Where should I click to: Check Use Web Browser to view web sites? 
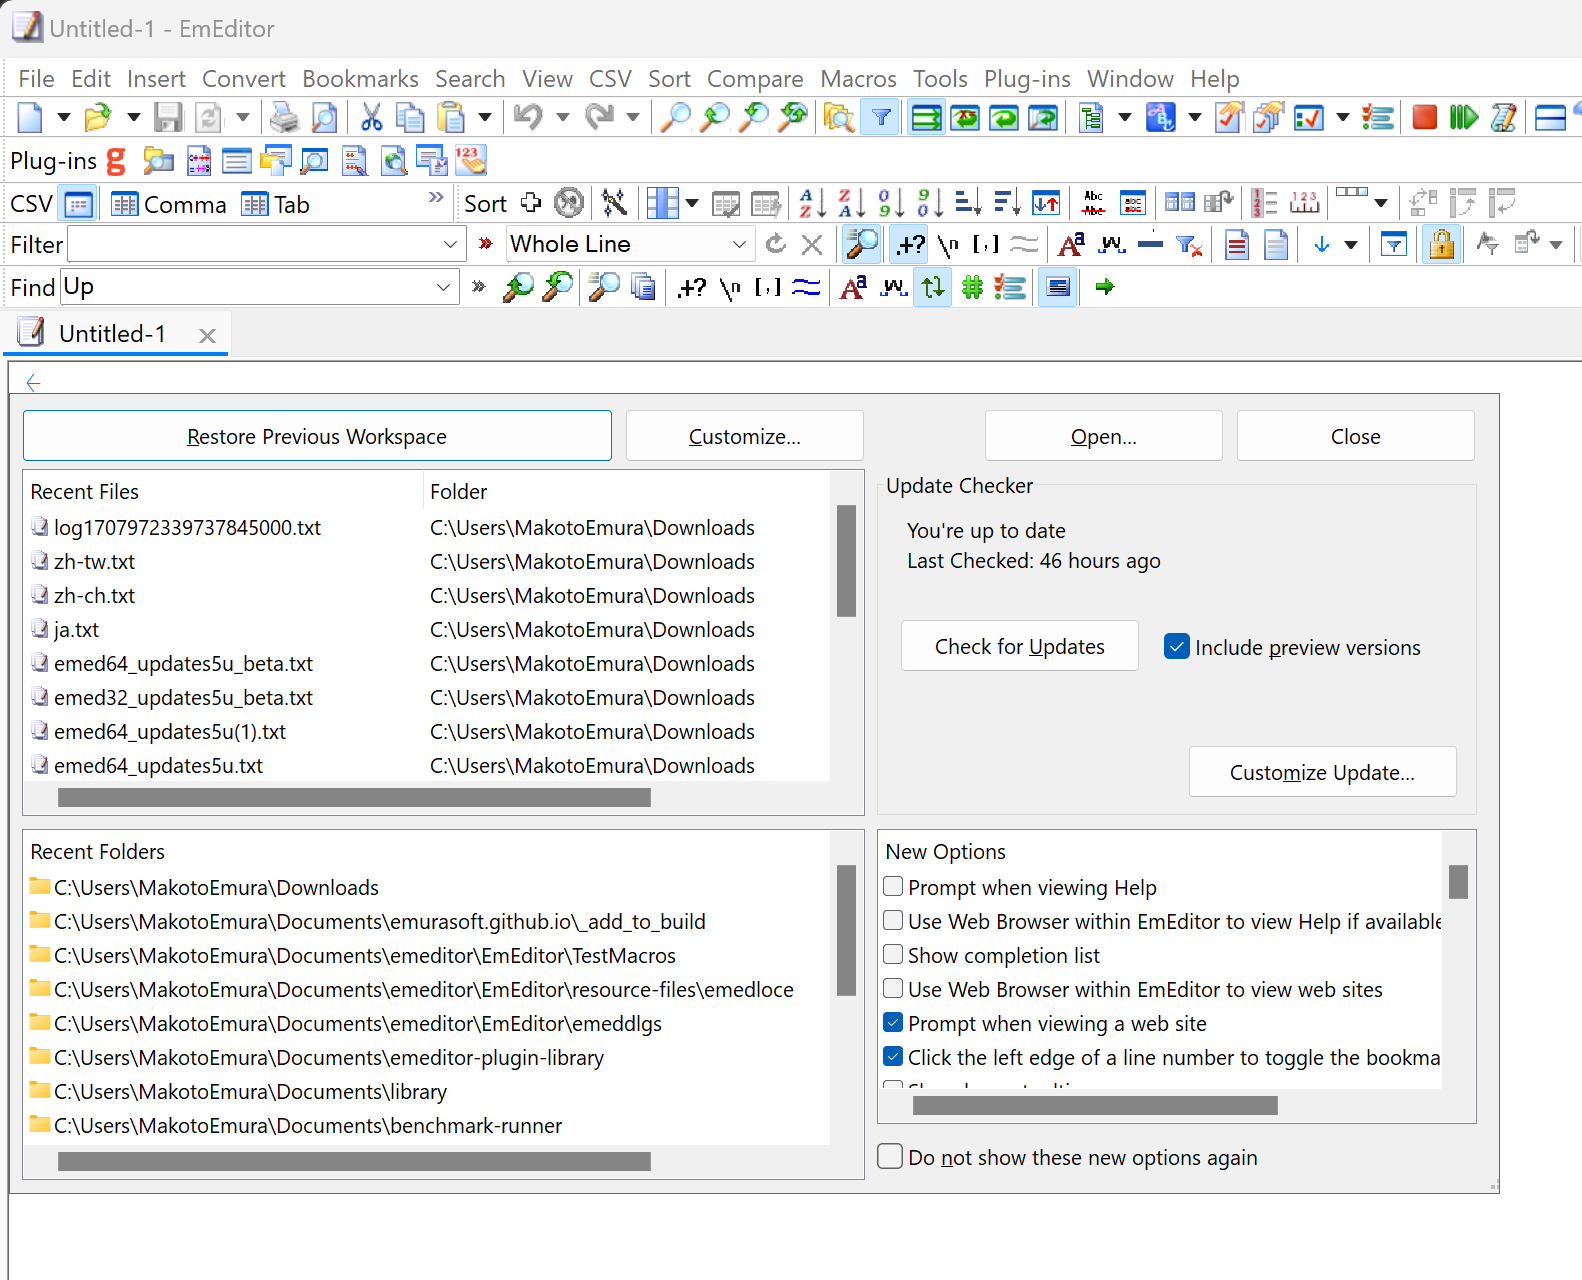click(x=894, y=989)
